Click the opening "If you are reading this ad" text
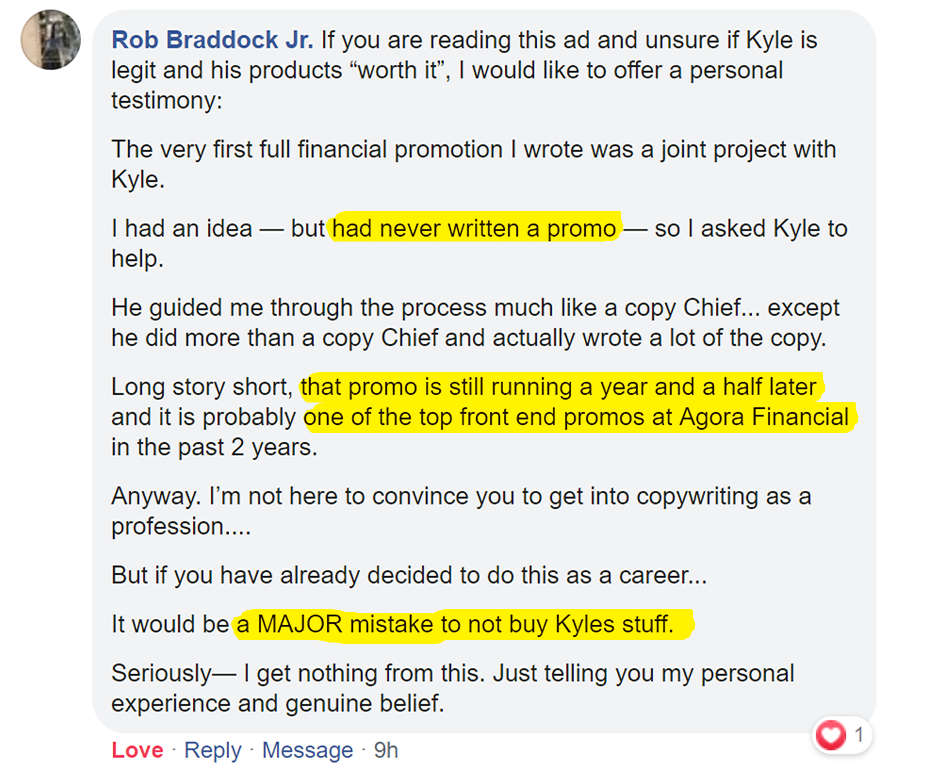Viewport: 940px width, 769px height. click(x=568, y=41)
